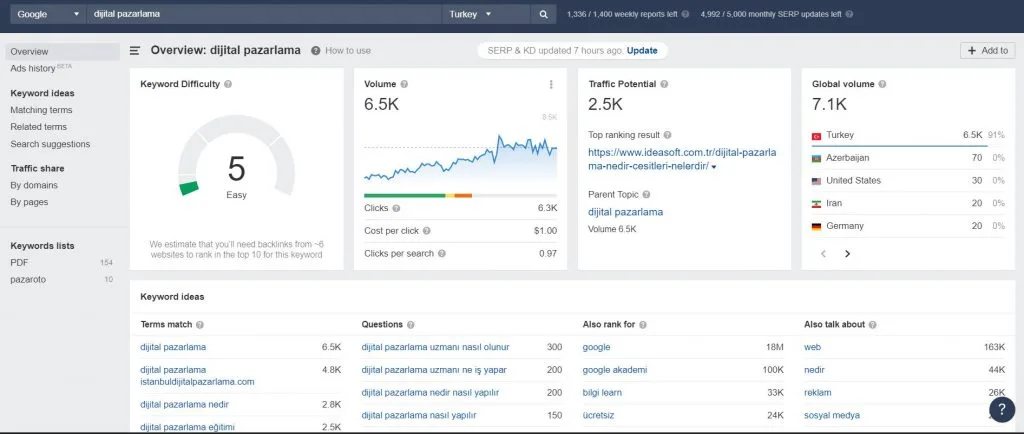
Task: Click Global volume help icon
Action: point(882,84)
